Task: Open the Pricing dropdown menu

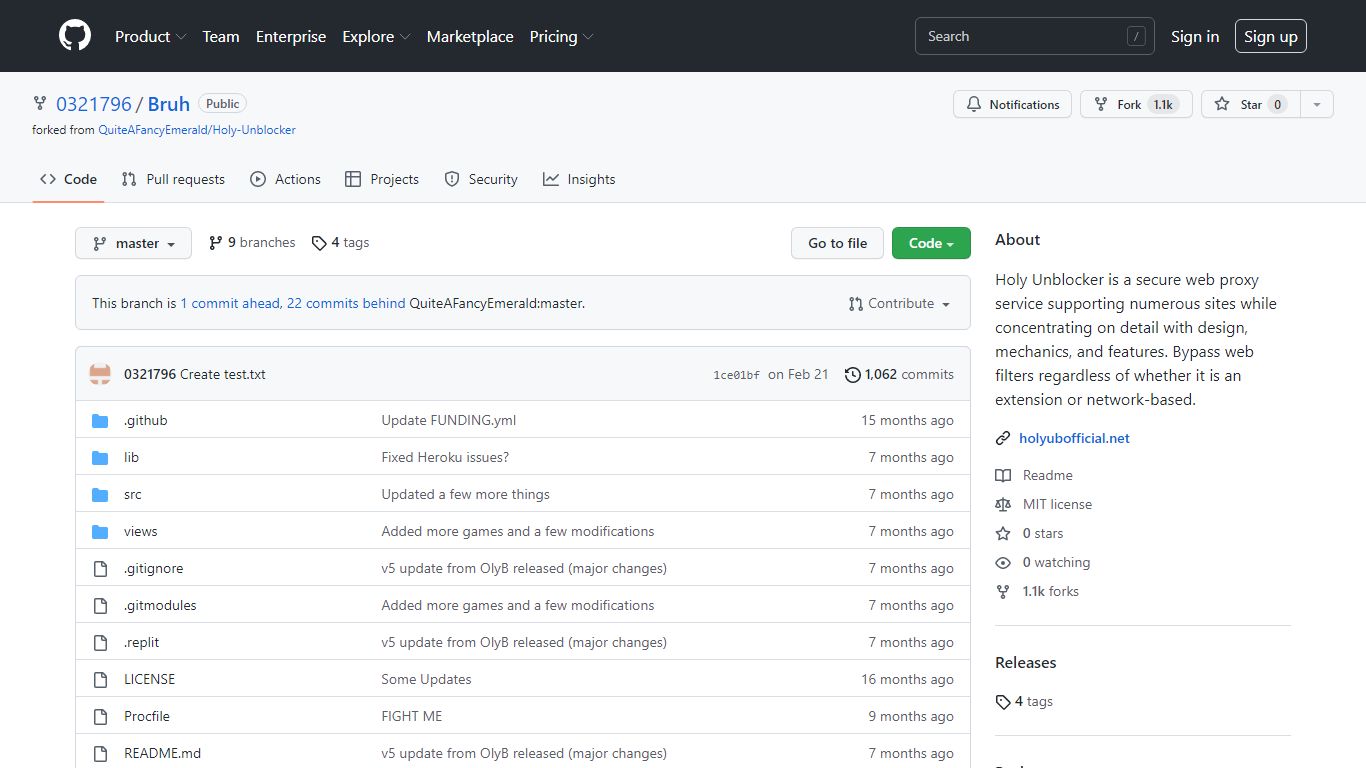Action: (x=561, y=36)
